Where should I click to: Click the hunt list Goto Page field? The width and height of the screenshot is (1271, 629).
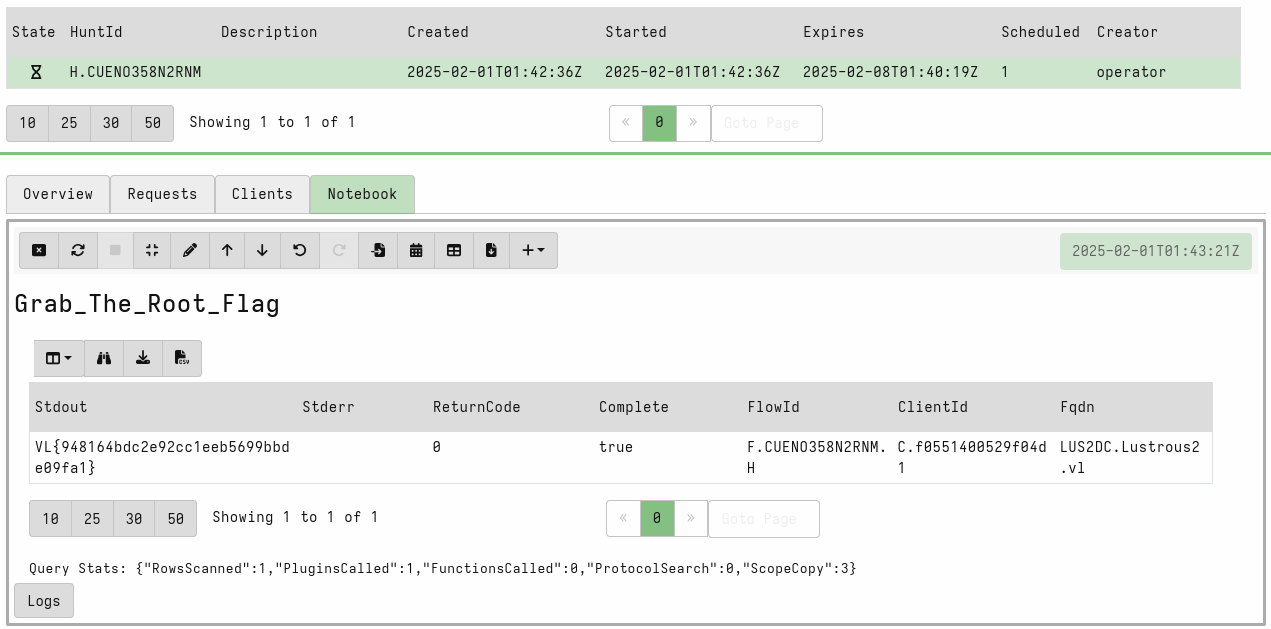click(x=767, y=123)
